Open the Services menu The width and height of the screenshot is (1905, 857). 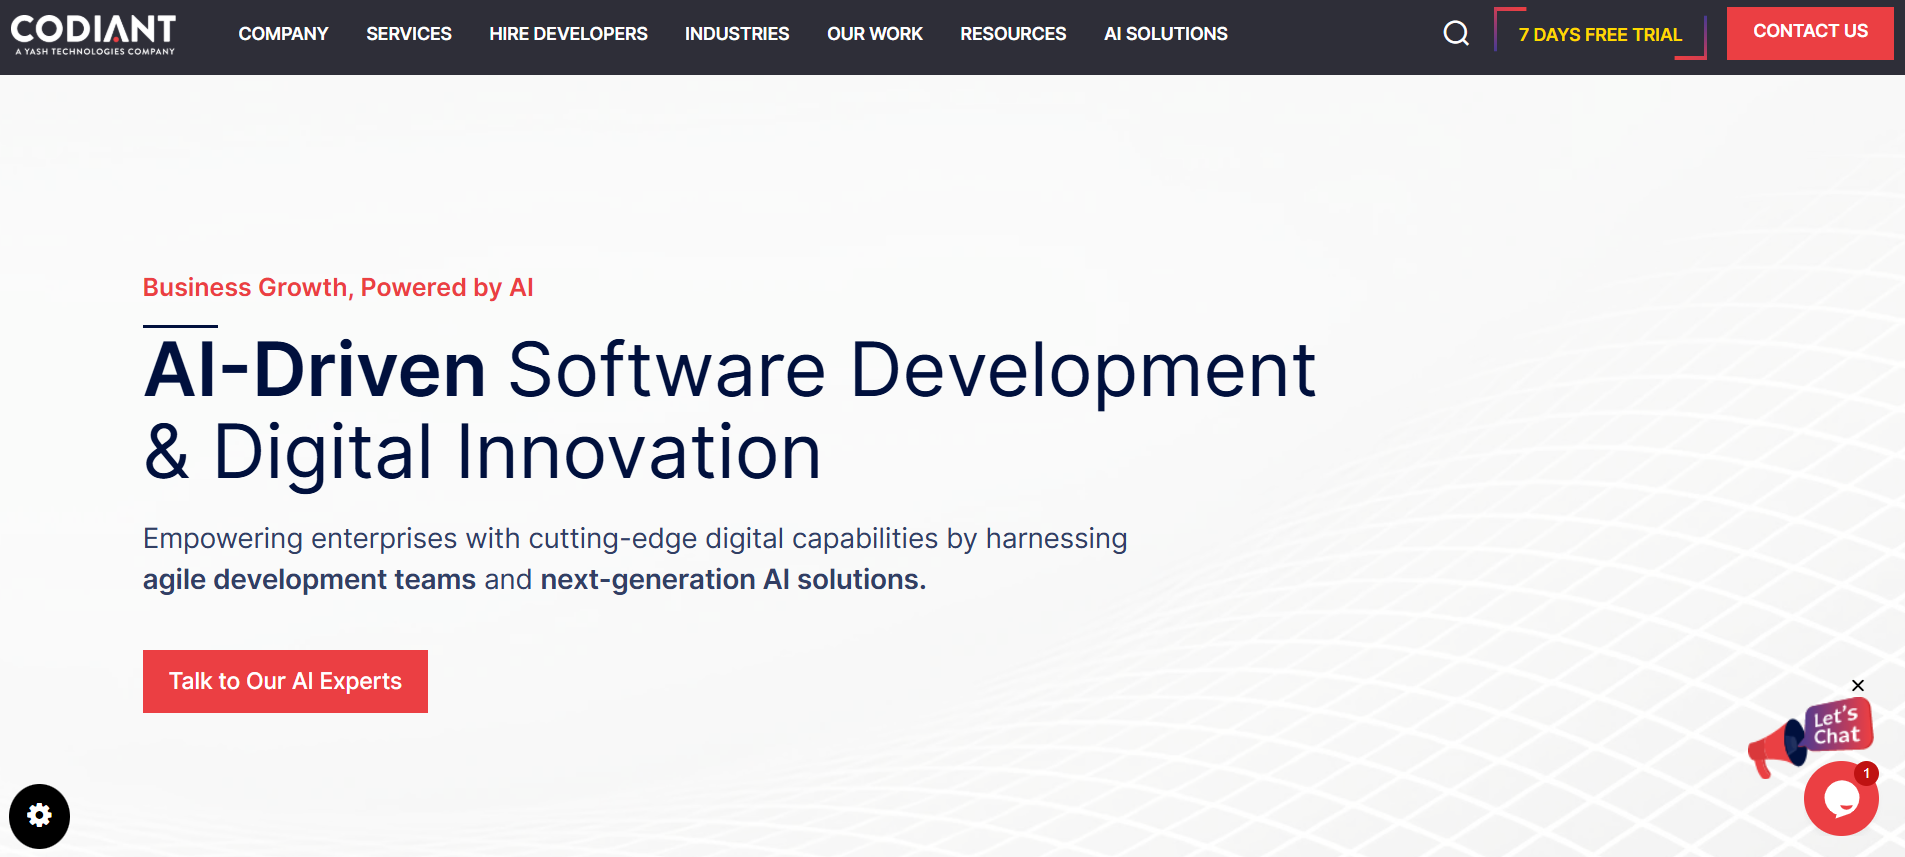click(409, 34)
